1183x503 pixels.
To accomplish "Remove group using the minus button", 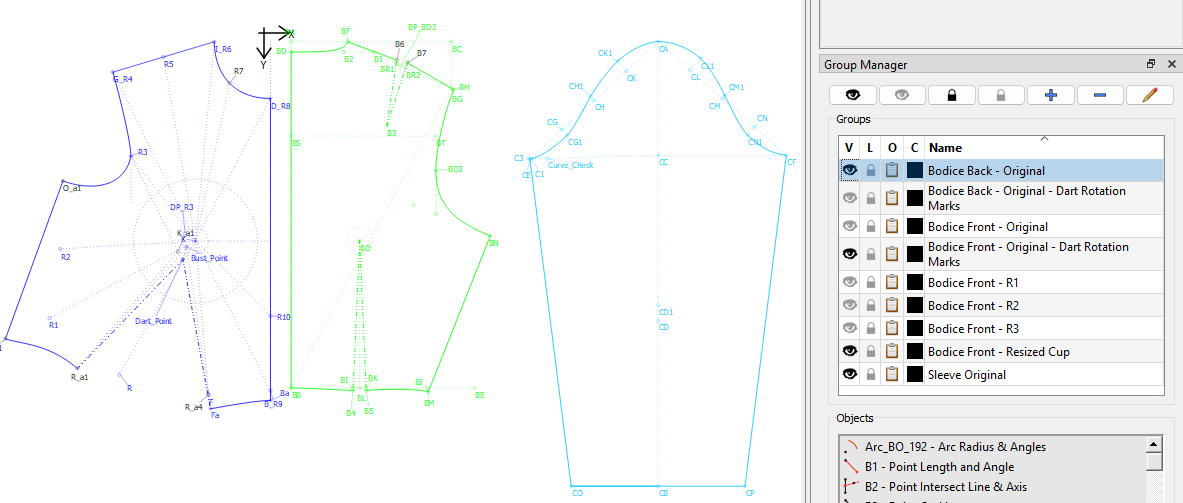I will click(1100, 95).
